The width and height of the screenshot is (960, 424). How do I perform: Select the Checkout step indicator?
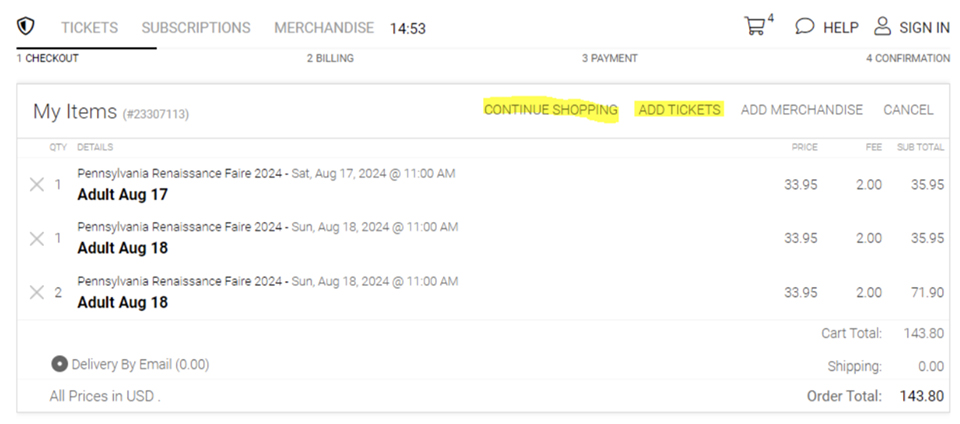click(47, 58)
